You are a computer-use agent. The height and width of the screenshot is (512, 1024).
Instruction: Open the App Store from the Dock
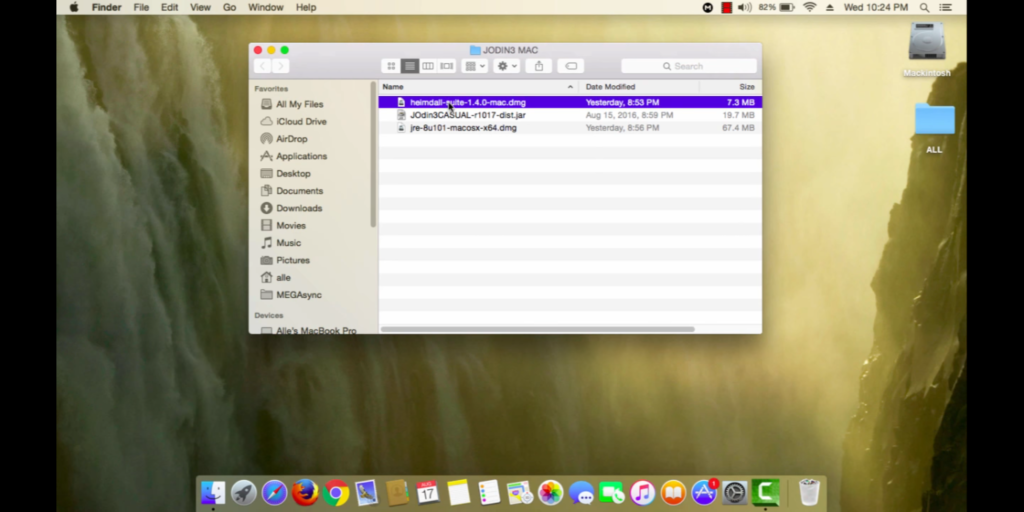[x=704, y=492]
